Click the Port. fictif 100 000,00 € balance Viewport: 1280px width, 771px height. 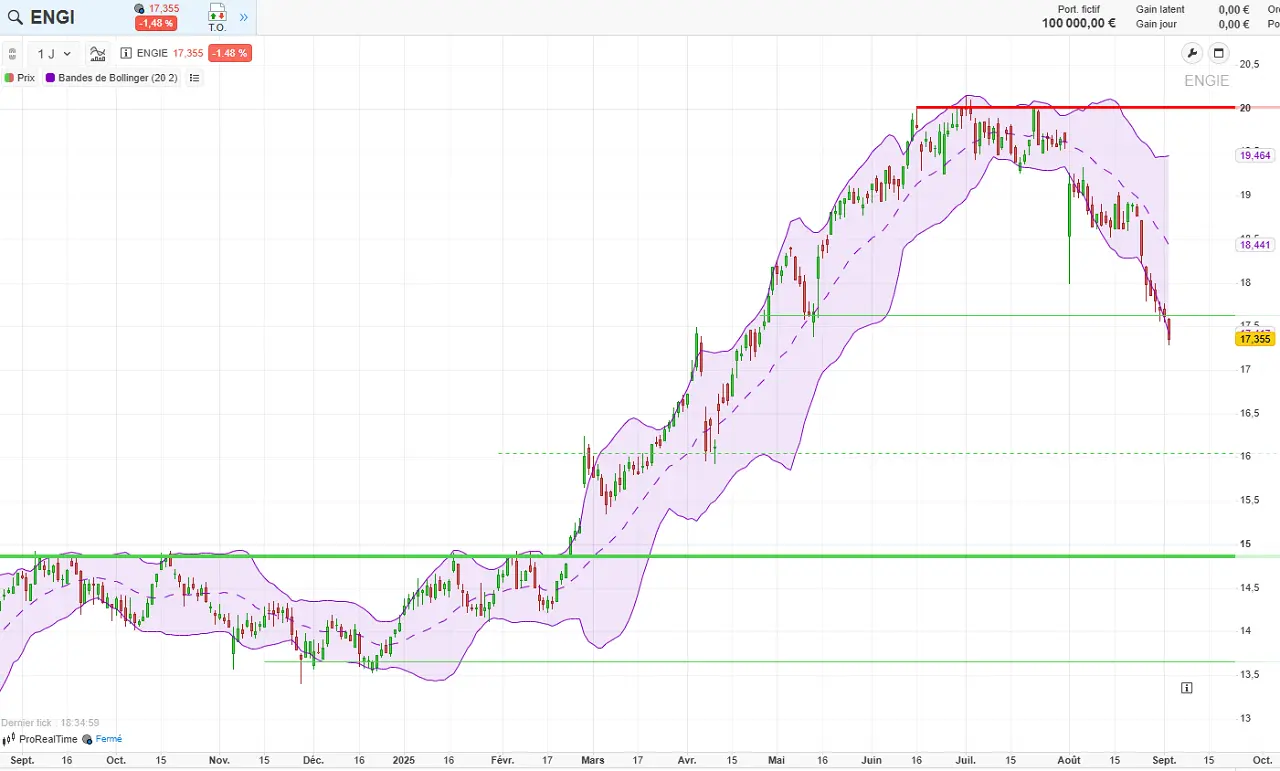click(x=1079, y=17)
